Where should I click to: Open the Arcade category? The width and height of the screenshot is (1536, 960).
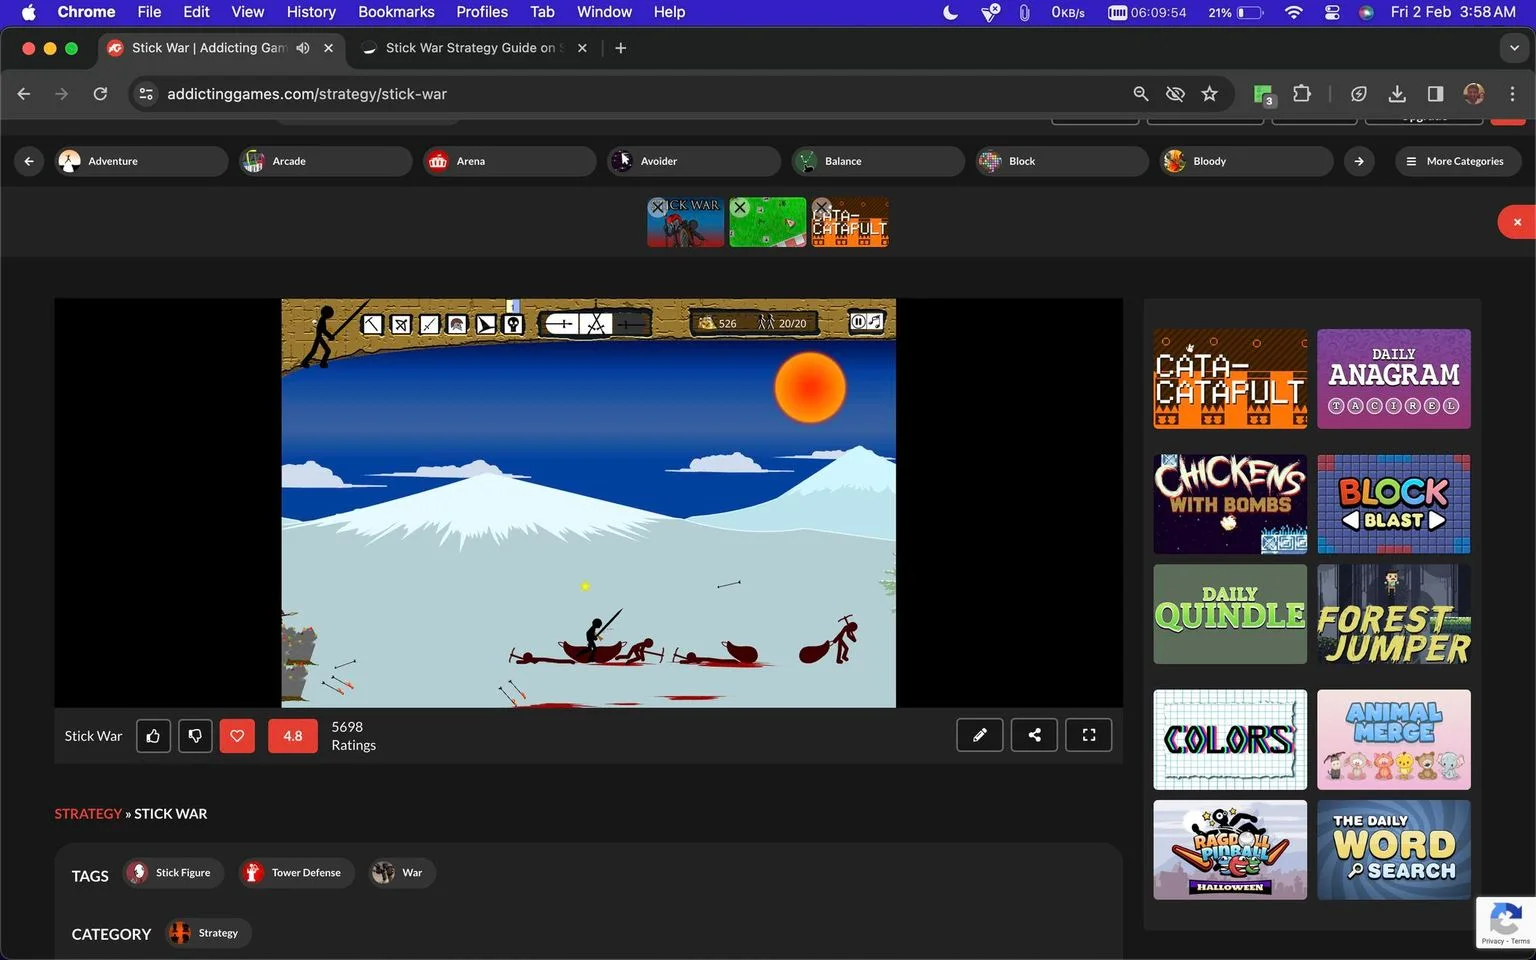(x=325, y=161)
